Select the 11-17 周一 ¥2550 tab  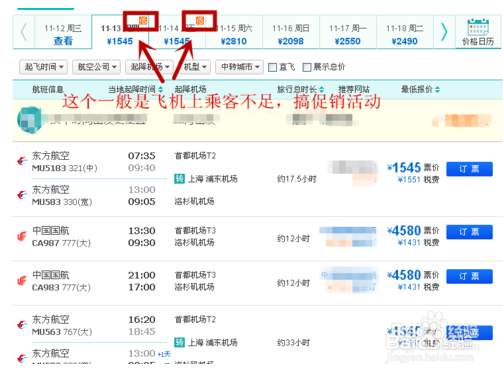coord(348,32)
